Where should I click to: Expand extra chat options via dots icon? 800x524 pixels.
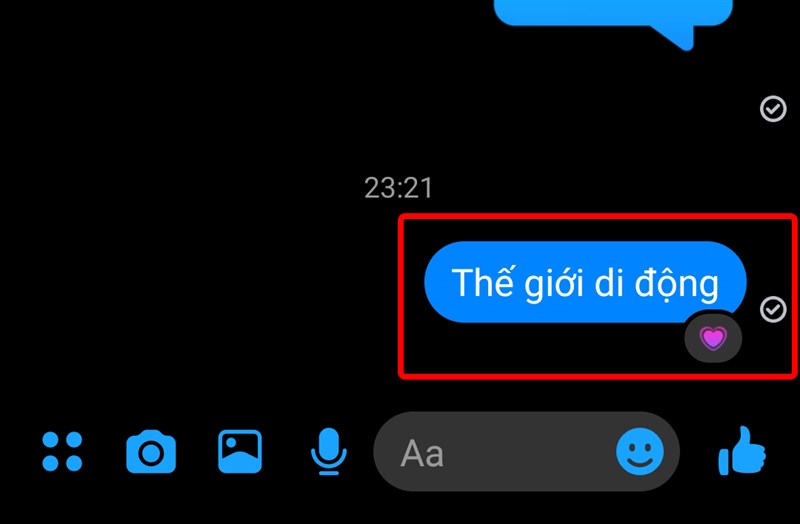pyautogui.click(x=62, y=452)
